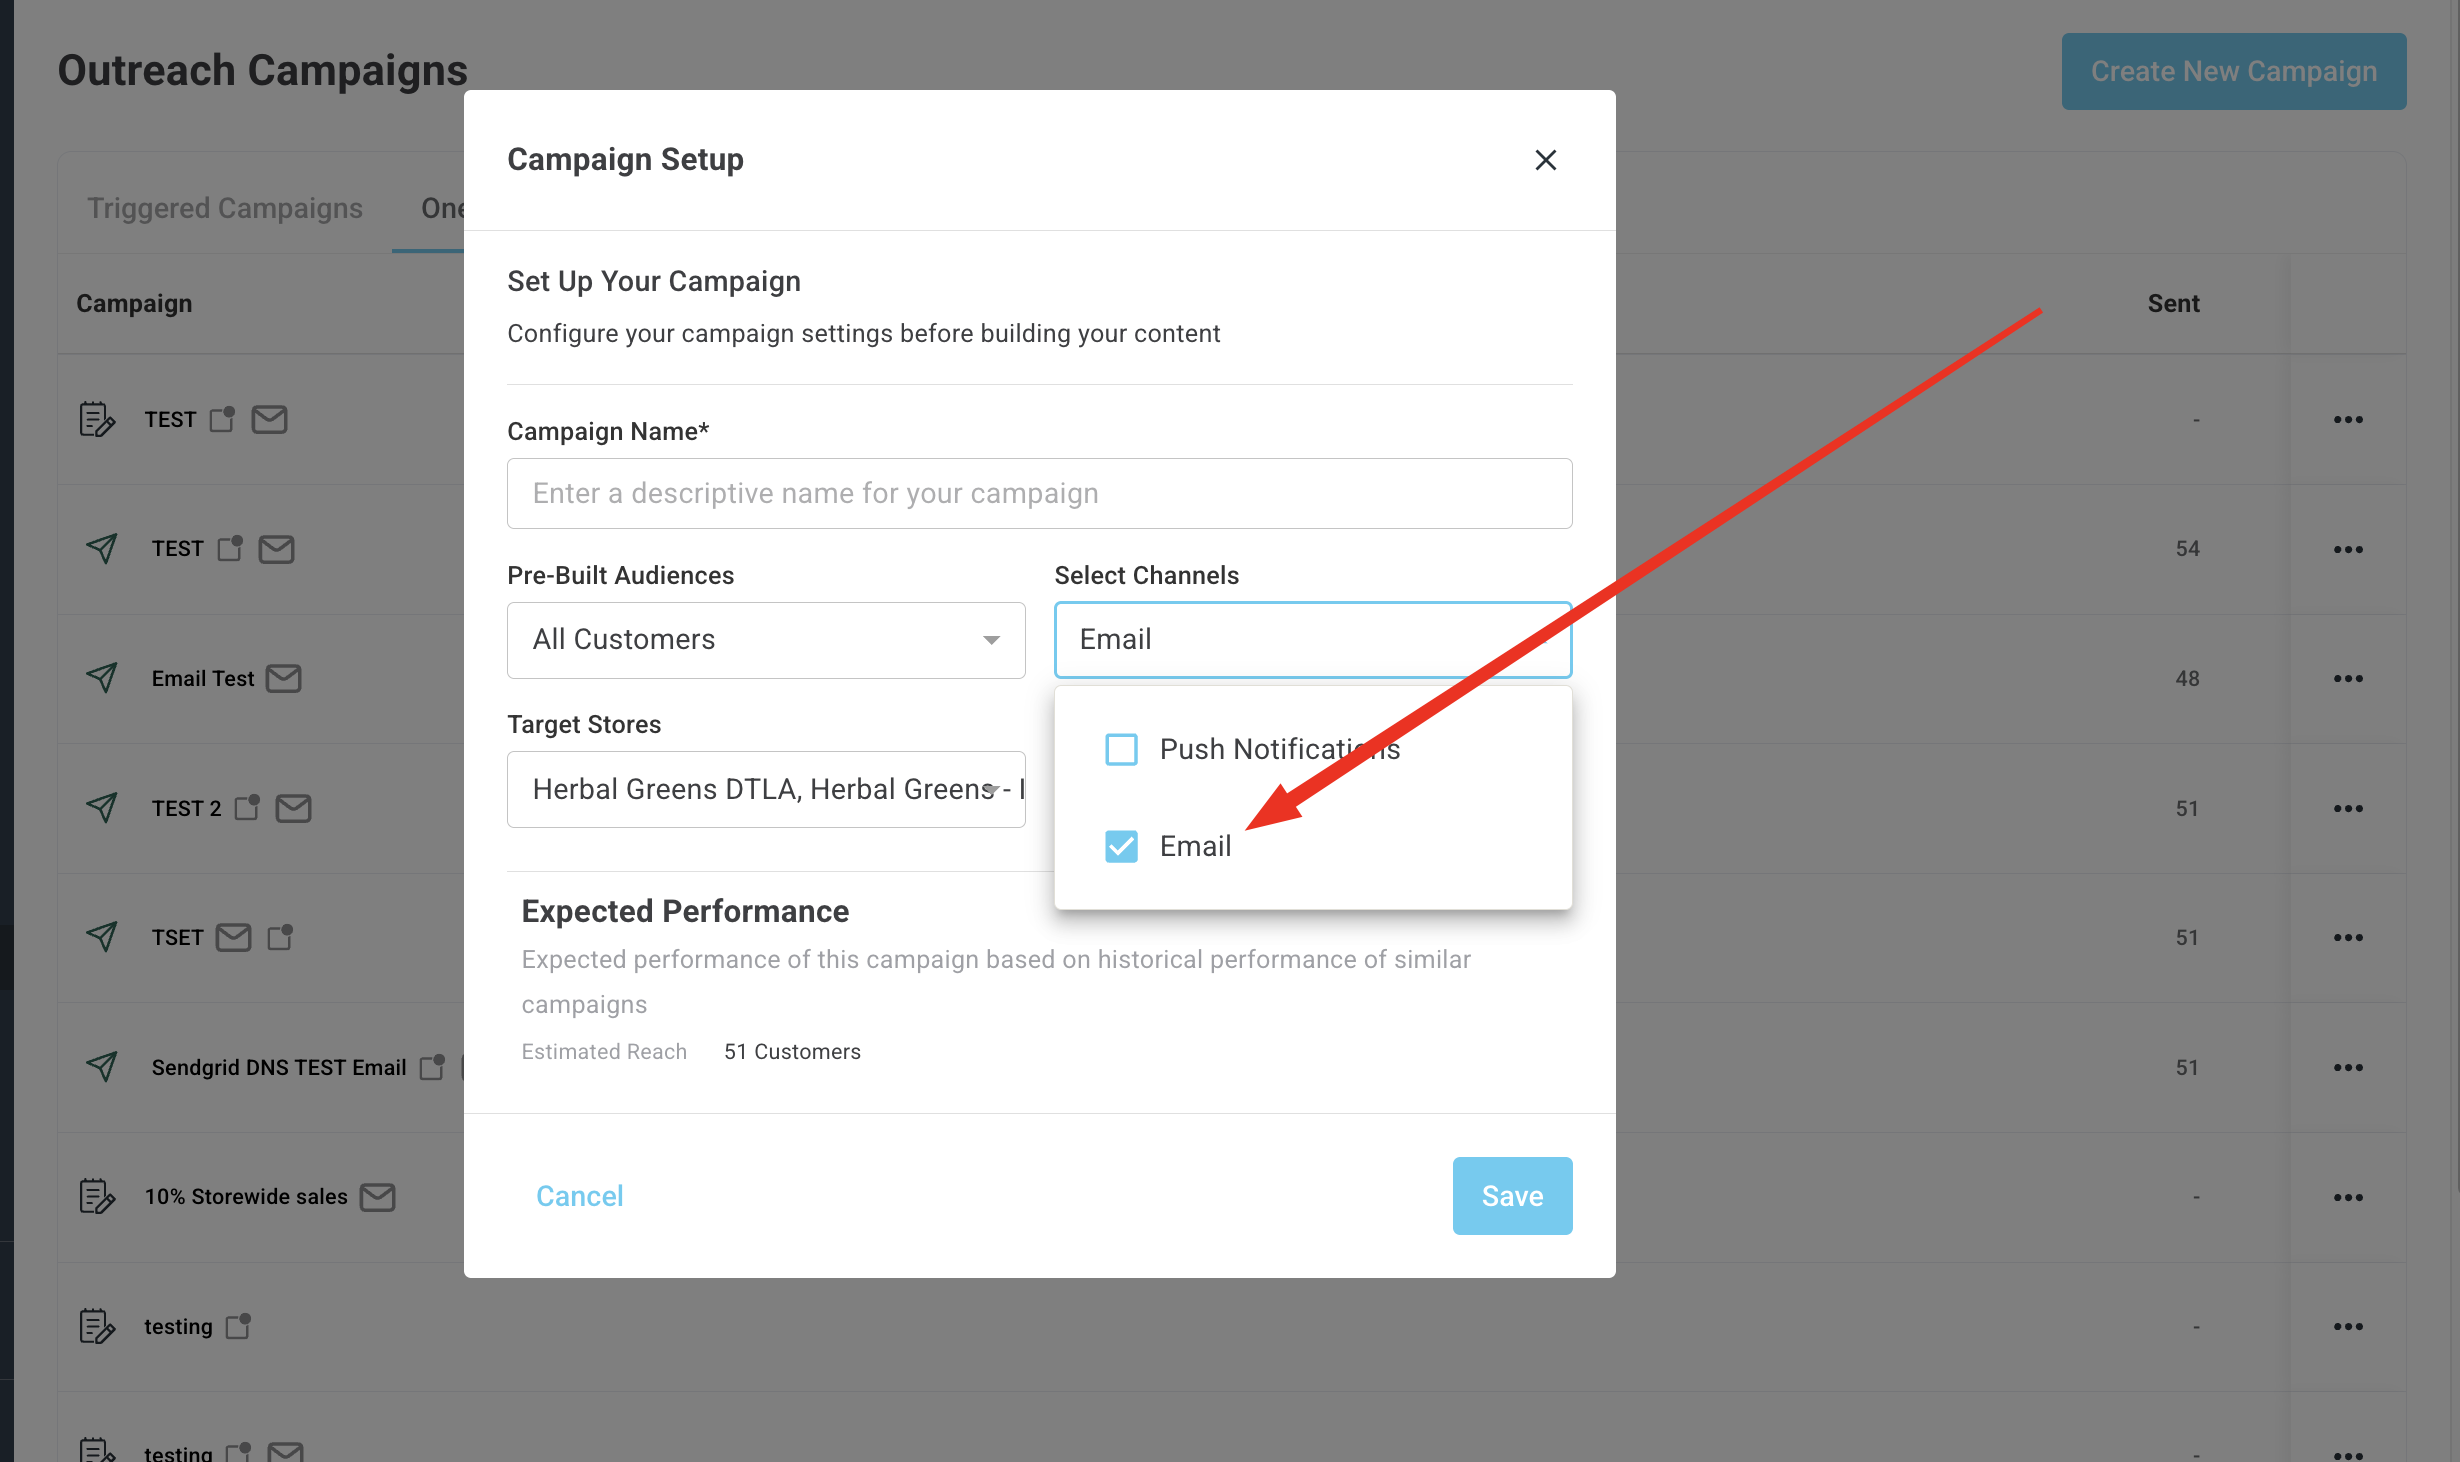
Task: Check the Push Notifications checkbox
Action: click(1121, 749)
